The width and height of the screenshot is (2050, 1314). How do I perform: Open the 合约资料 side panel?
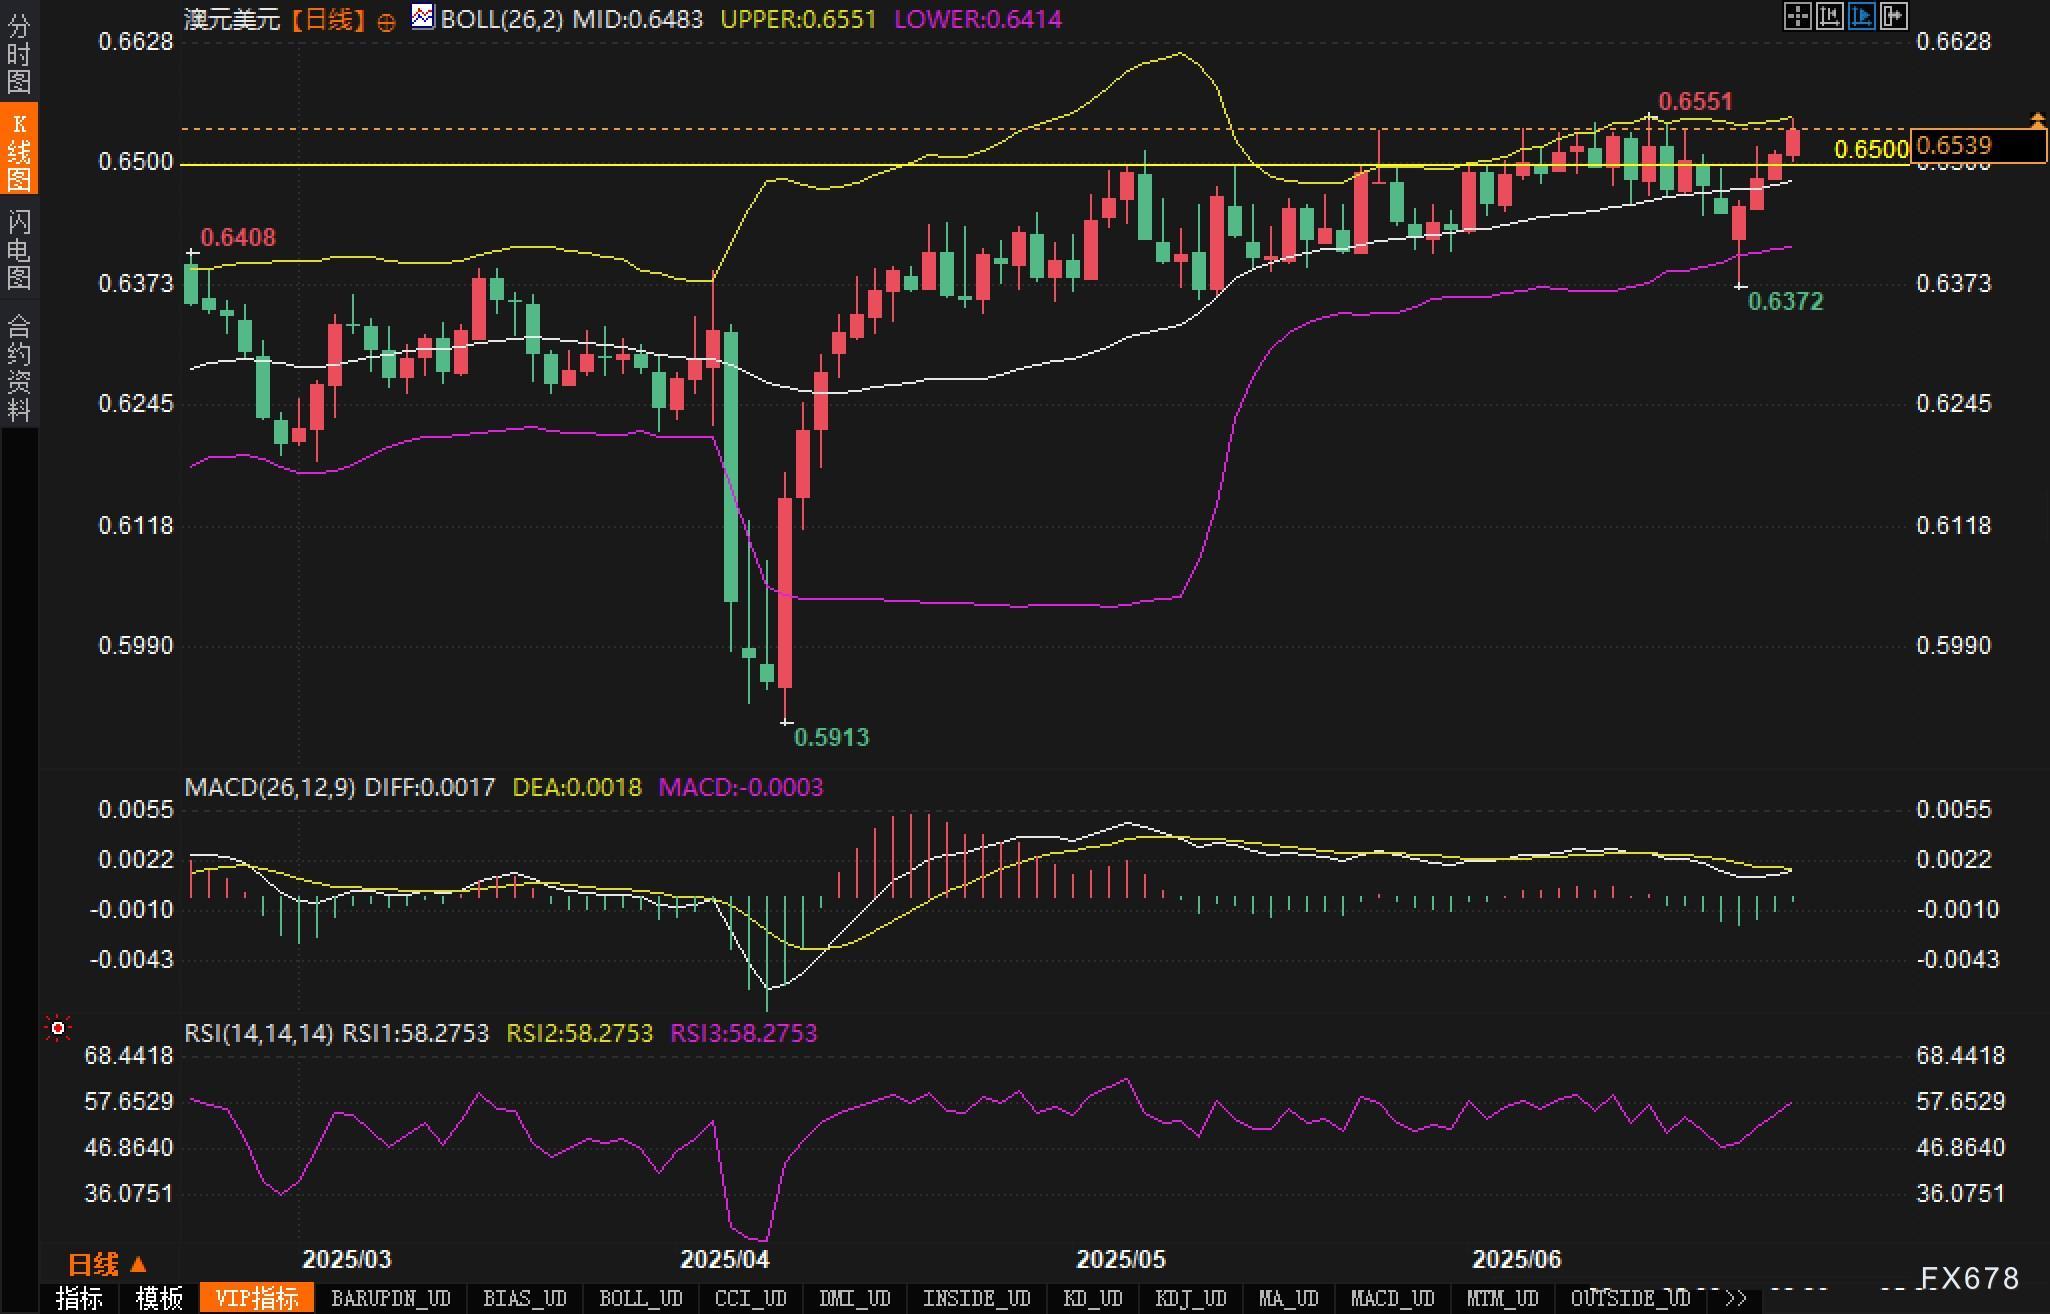click(x=19, y=366)
